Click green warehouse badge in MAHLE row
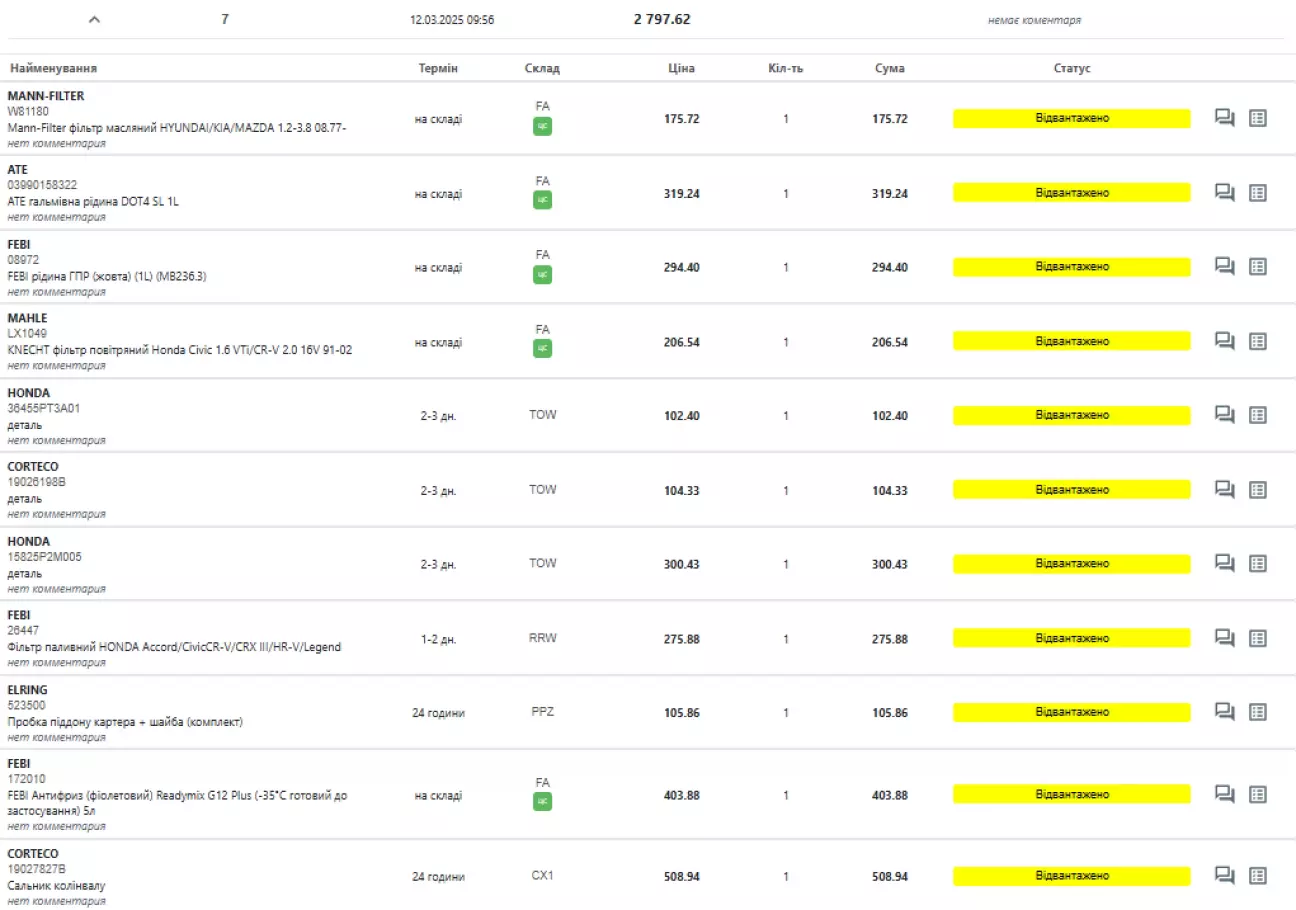The width and height of the screenshot is (1296, 910). 542,348
